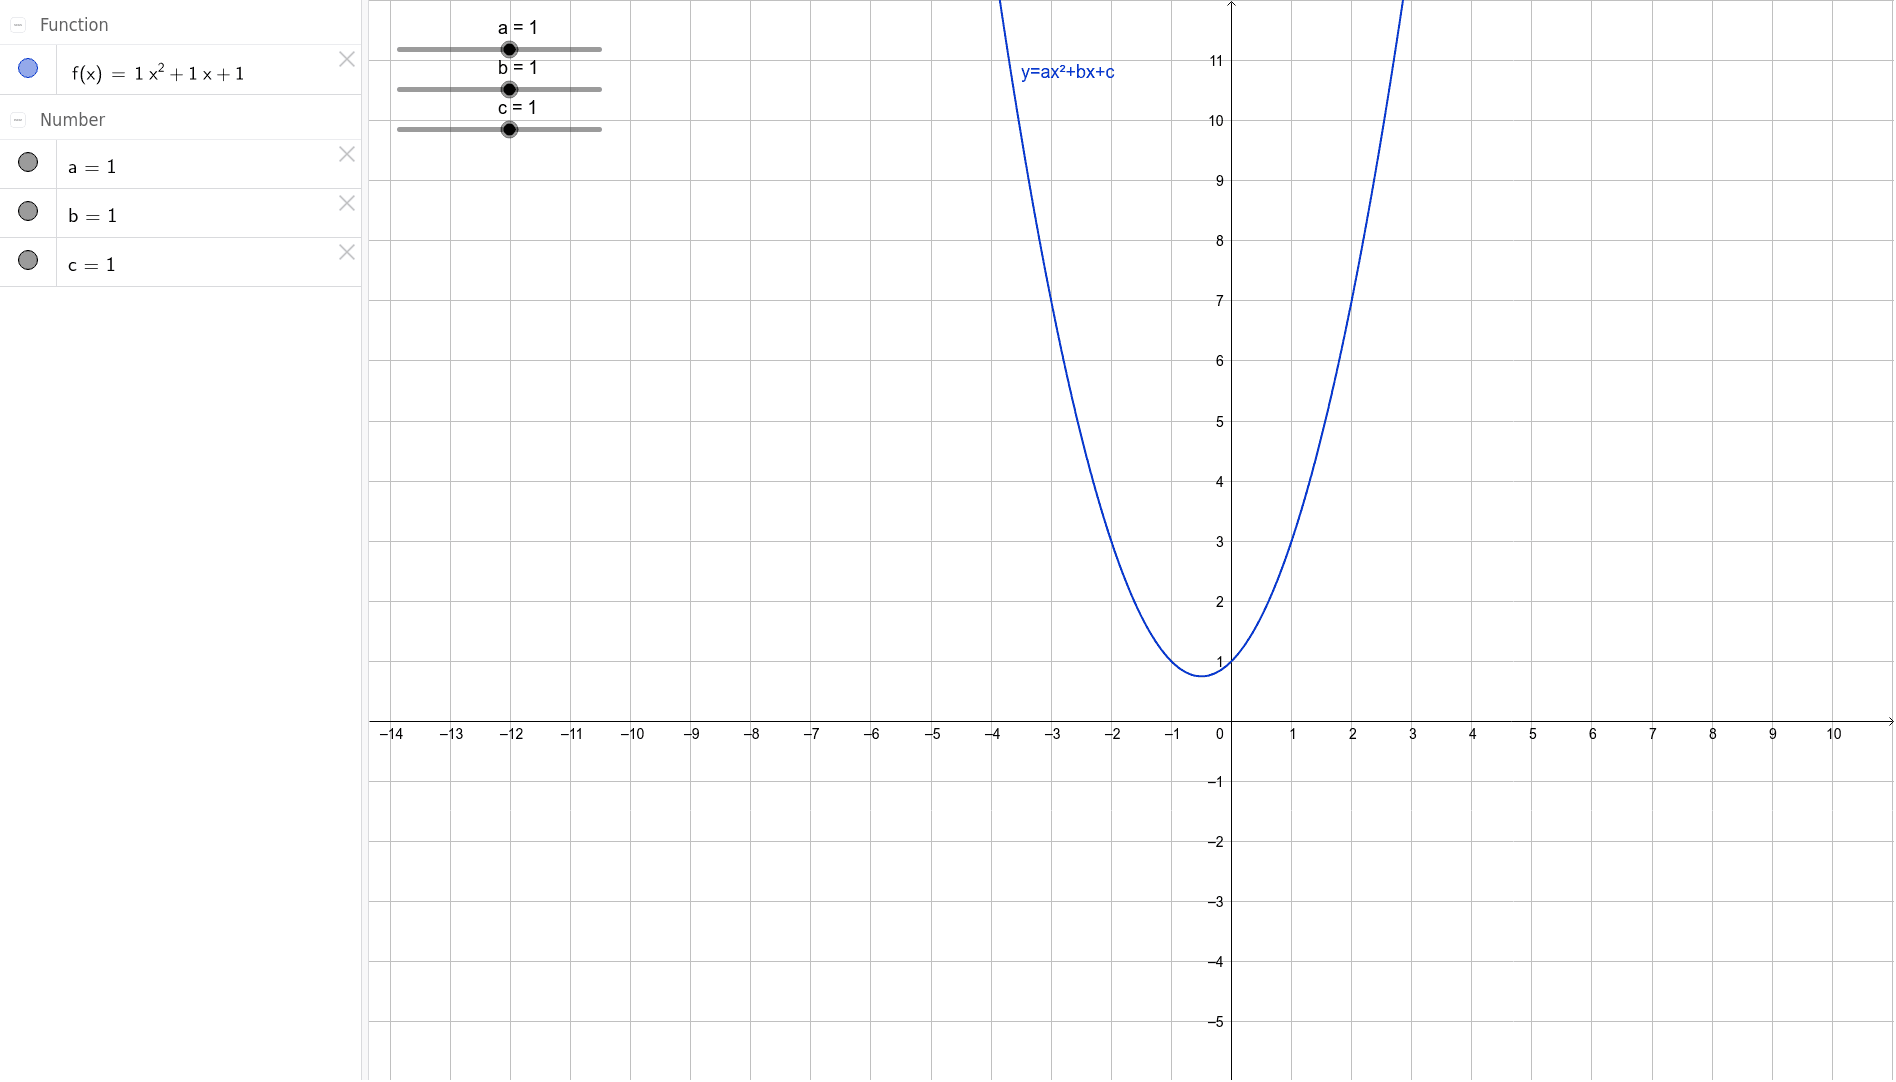
Task: Click the y=ax²+bx+c label on graph
Action: click(1067, 72)
